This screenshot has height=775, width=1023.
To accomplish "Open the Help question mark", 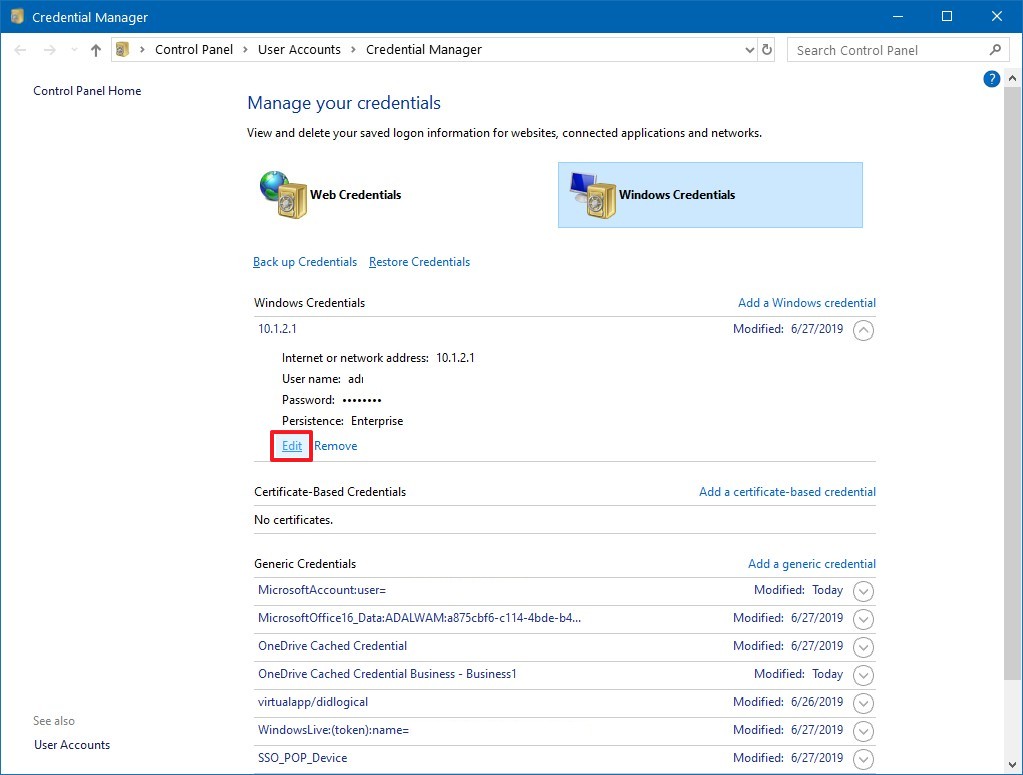I will 991,78.
